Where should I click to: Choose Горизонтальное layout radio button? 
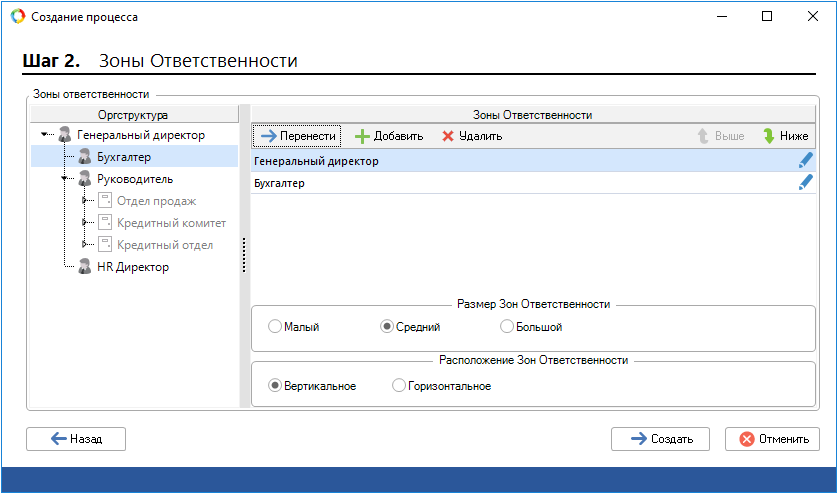click(399, 386)
